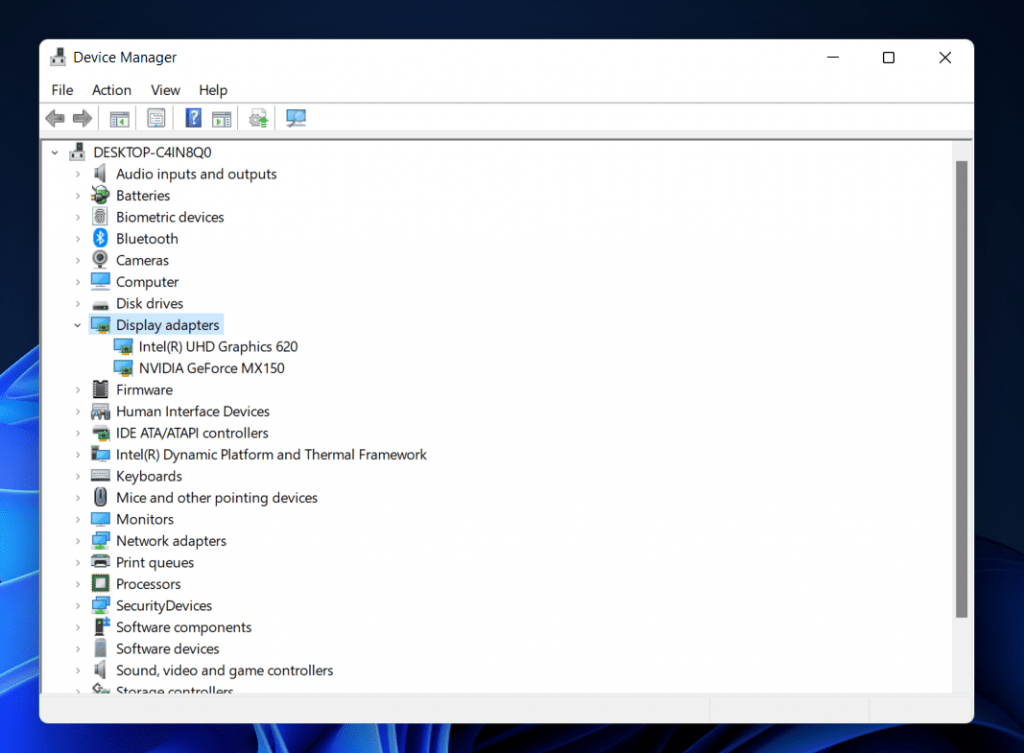
Task: Select NVIDIA GeForce MX150 device
Action: point(211,368)
